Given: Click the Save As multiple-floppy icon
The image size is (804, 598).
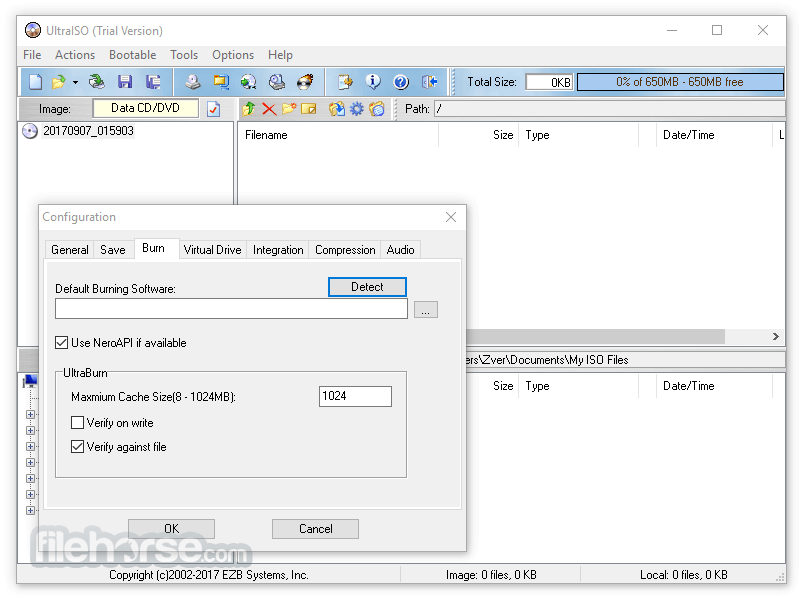Looking at the screenshot, I should [153, 82].
